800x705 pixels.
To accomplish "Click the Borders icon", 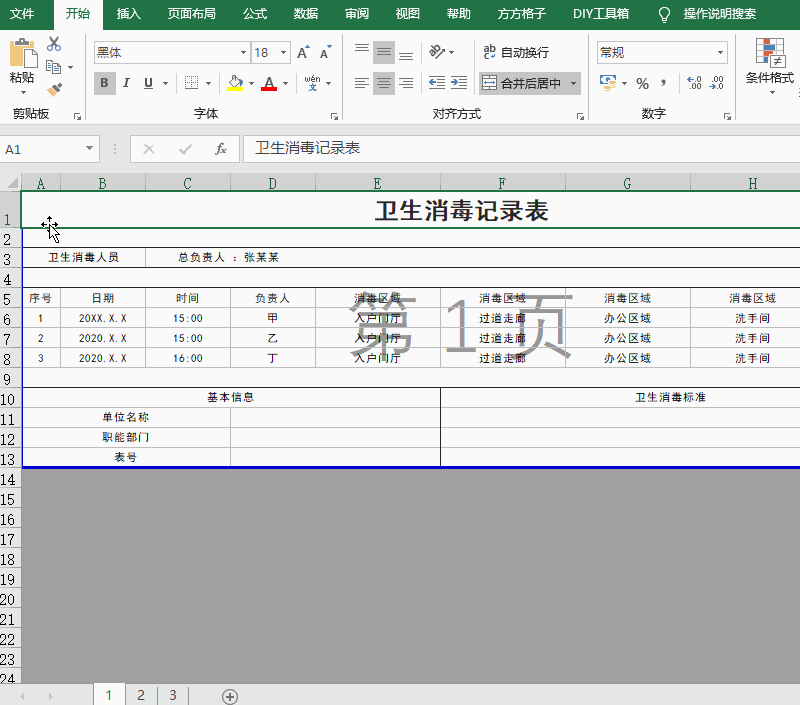I will click(191, 83).
